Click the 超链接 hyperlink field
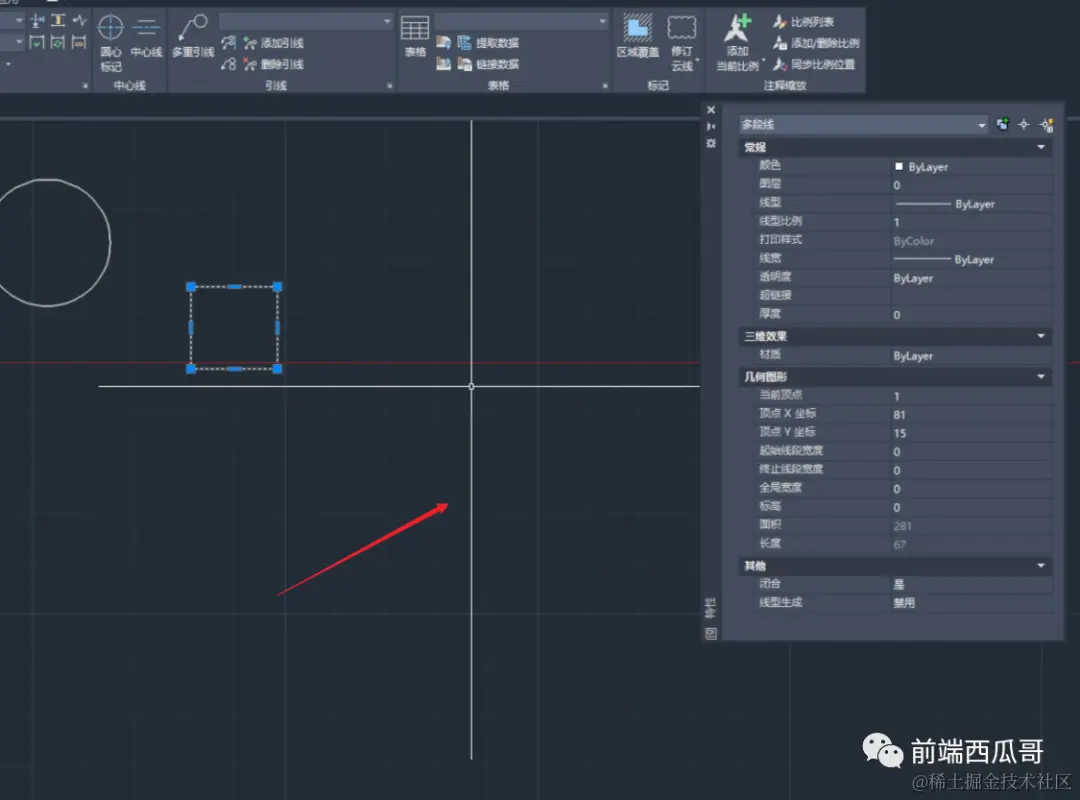 (x=971, y=296)
